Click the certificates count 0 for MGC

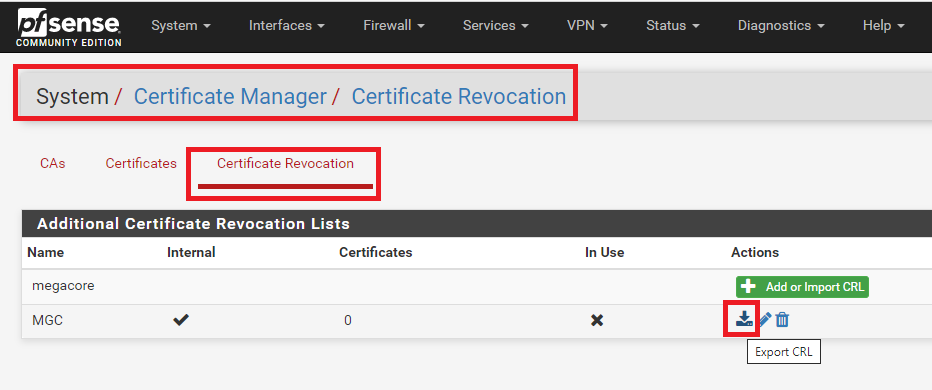(x=348, y=320)
